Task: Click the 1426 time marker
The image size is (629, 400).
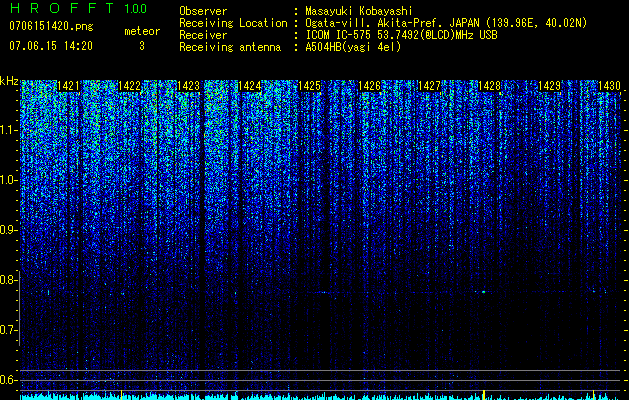Action: 369,86
